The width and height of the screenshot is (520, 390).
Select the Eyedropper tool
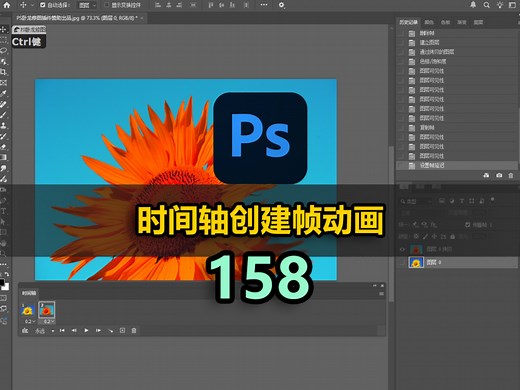tap(4, 93)
